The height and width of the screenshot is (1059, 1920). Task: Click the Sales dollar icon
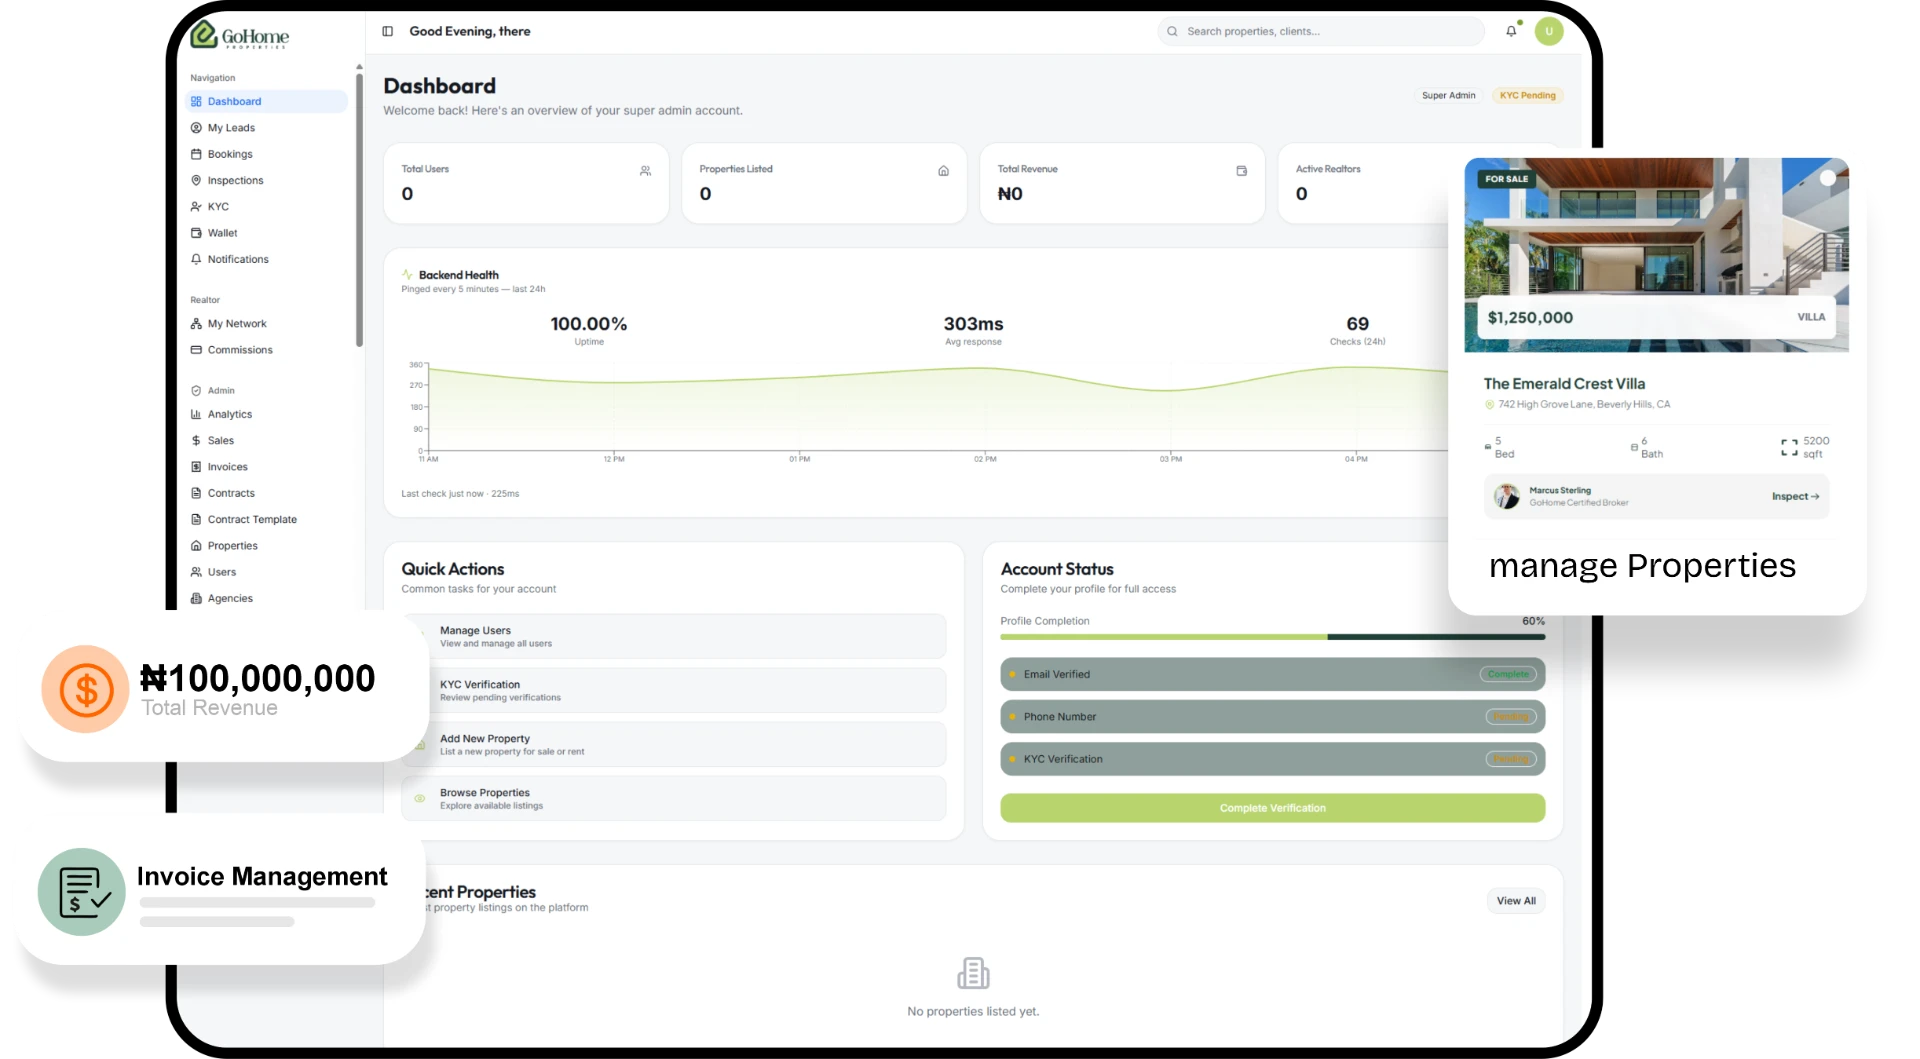click(196, 440)
